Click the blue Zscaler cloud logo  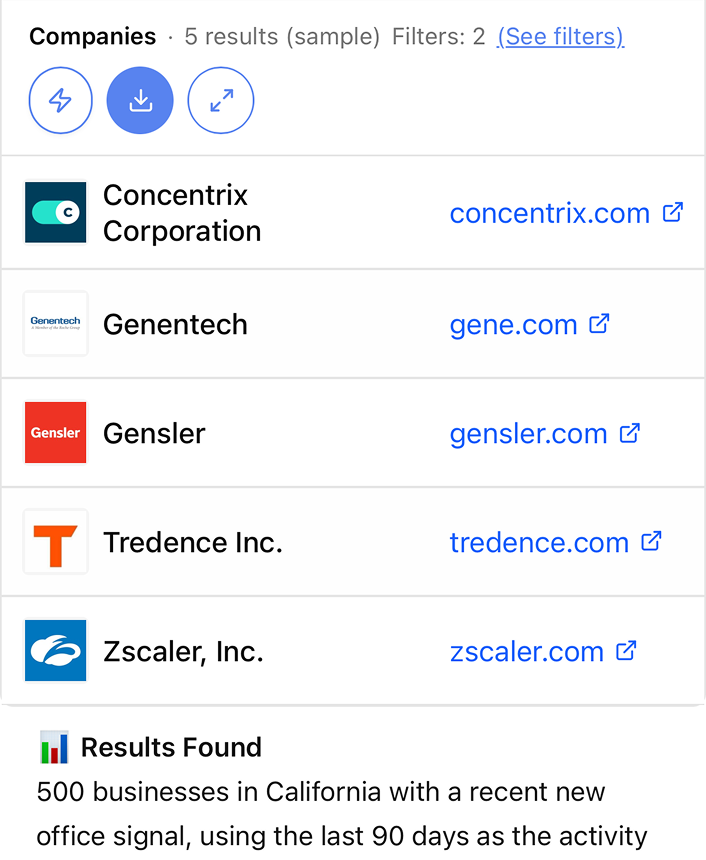[x=56, y=651]
